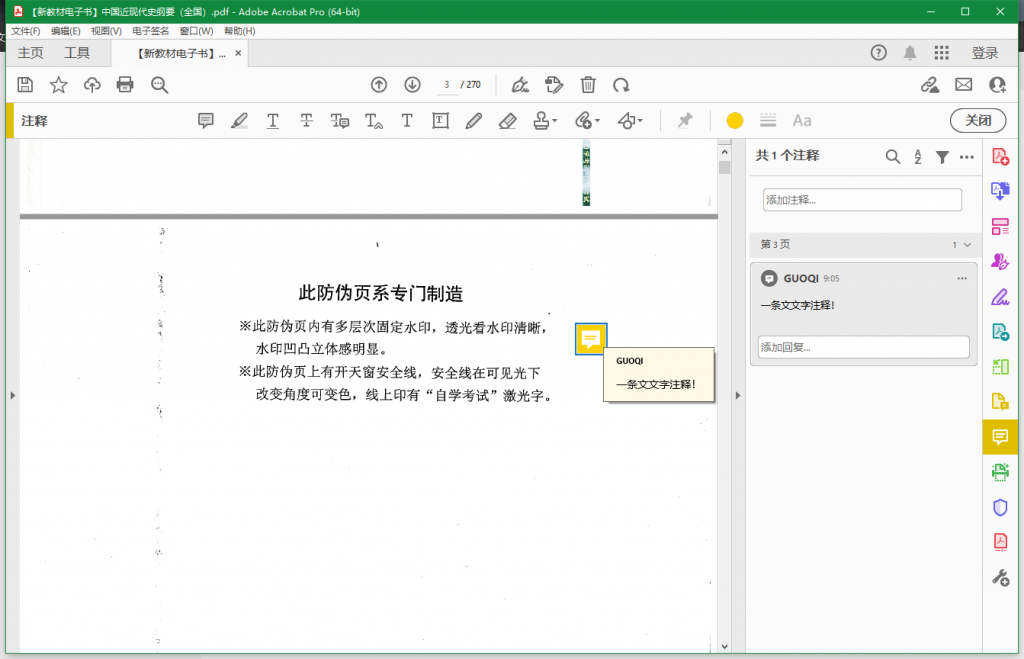Open the filter comments funnel icon
Screen dimensions: 1024x659
(x=942, y=157)
